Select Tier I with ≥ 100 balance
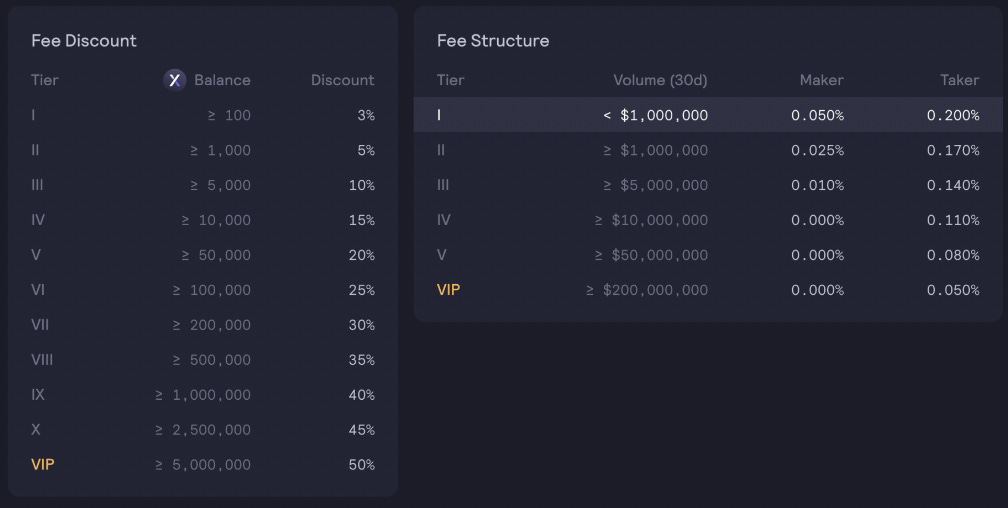This screenshot has width=1008, height=508. point(202,115)
